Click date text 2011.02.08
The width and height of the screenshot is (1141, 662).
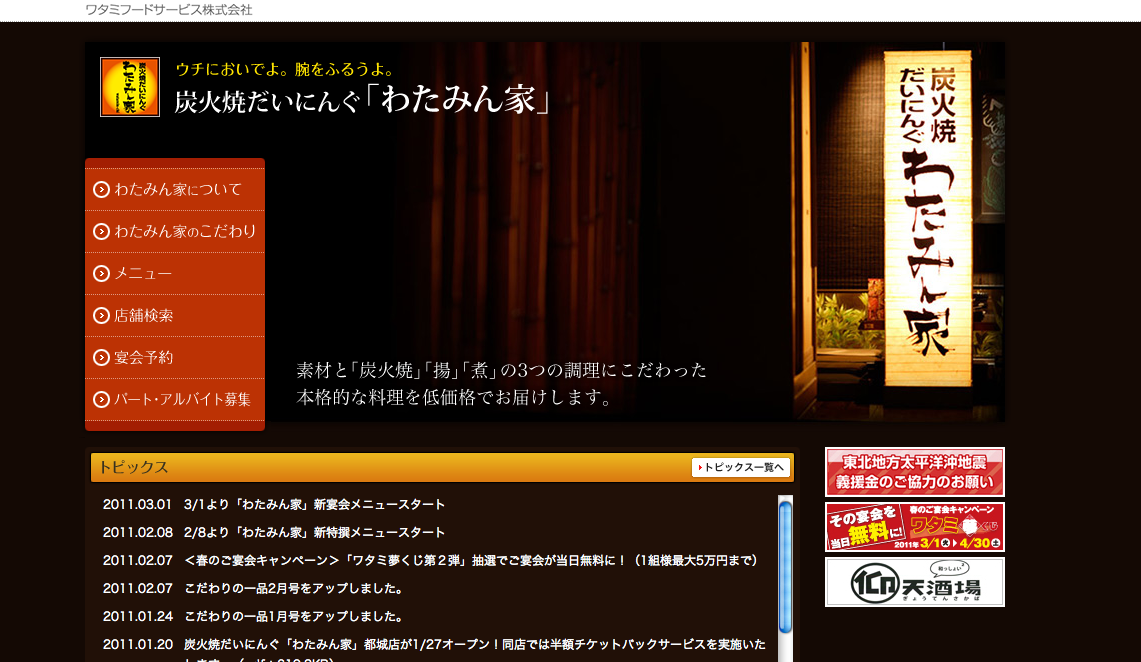[x=138, y=533]
